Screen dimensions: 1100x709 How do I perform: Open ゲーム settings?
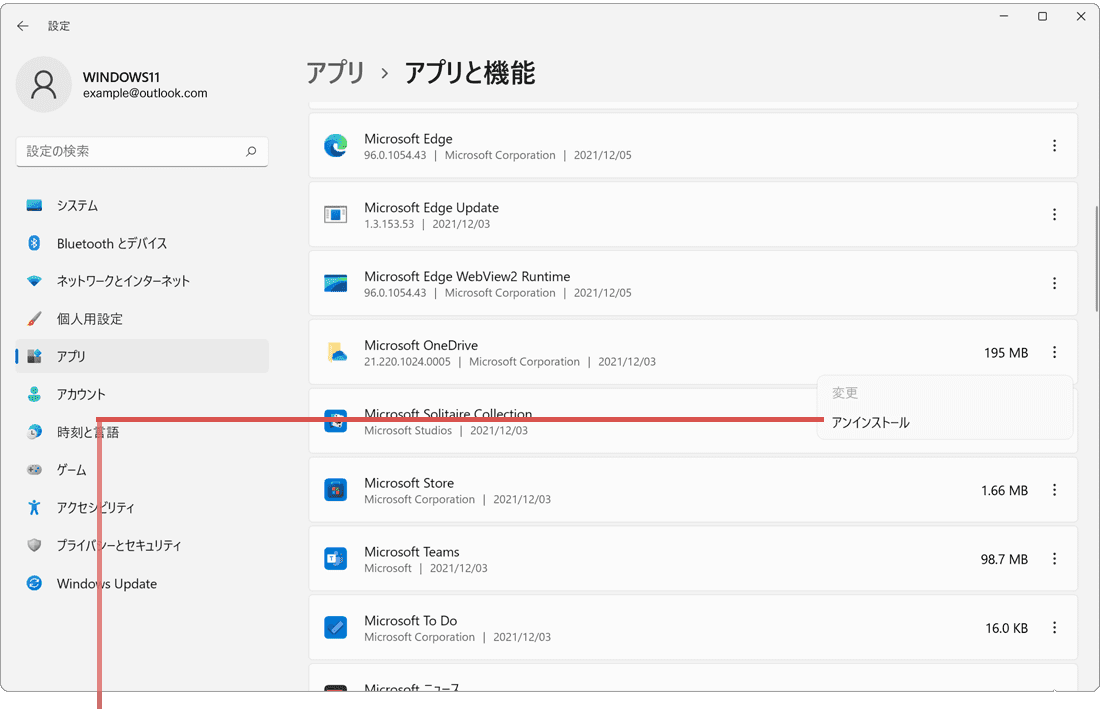[142, 469]
